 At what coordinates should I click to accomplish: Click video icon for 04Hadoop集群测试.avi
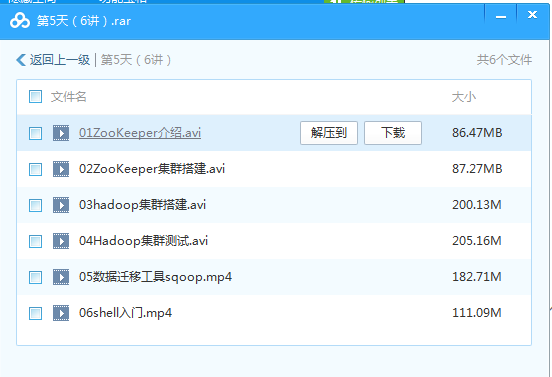[x=61, y=241]
